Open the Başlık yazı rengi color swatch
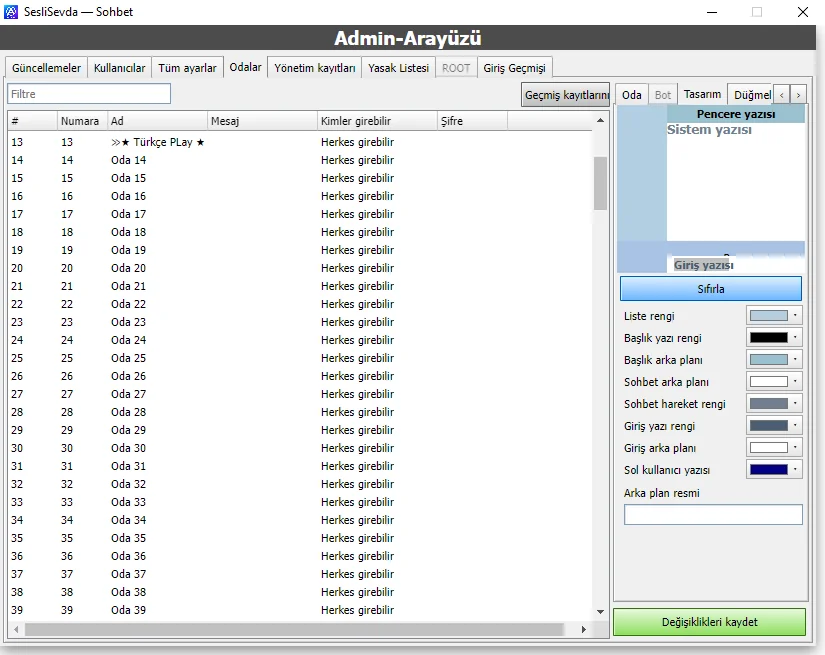This screenshot has height=655, width=825. point(768,338)
